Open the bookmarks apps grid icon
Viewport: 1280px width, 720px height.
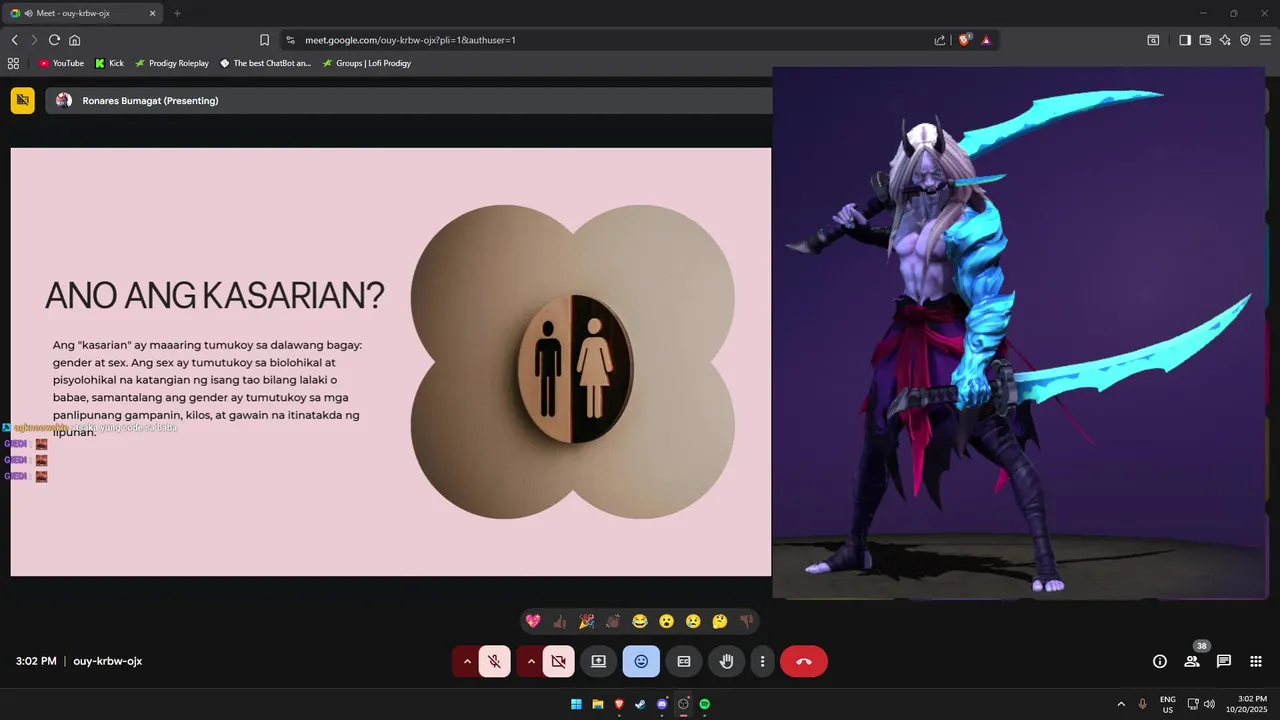13,63
